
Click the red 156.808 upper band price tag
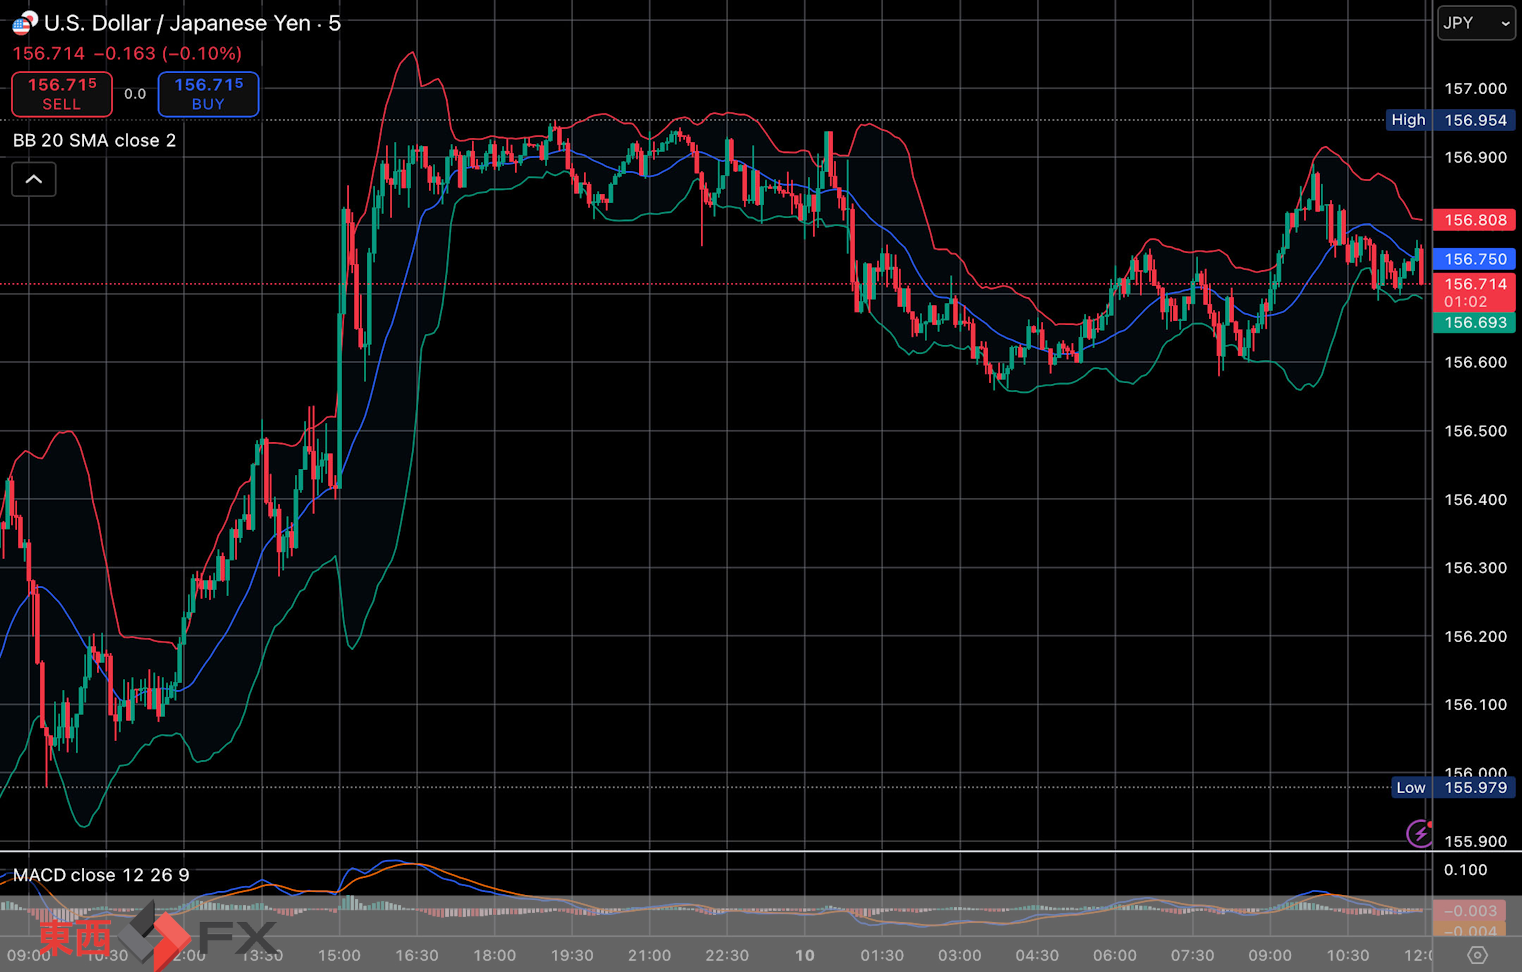coord(1475,220)
